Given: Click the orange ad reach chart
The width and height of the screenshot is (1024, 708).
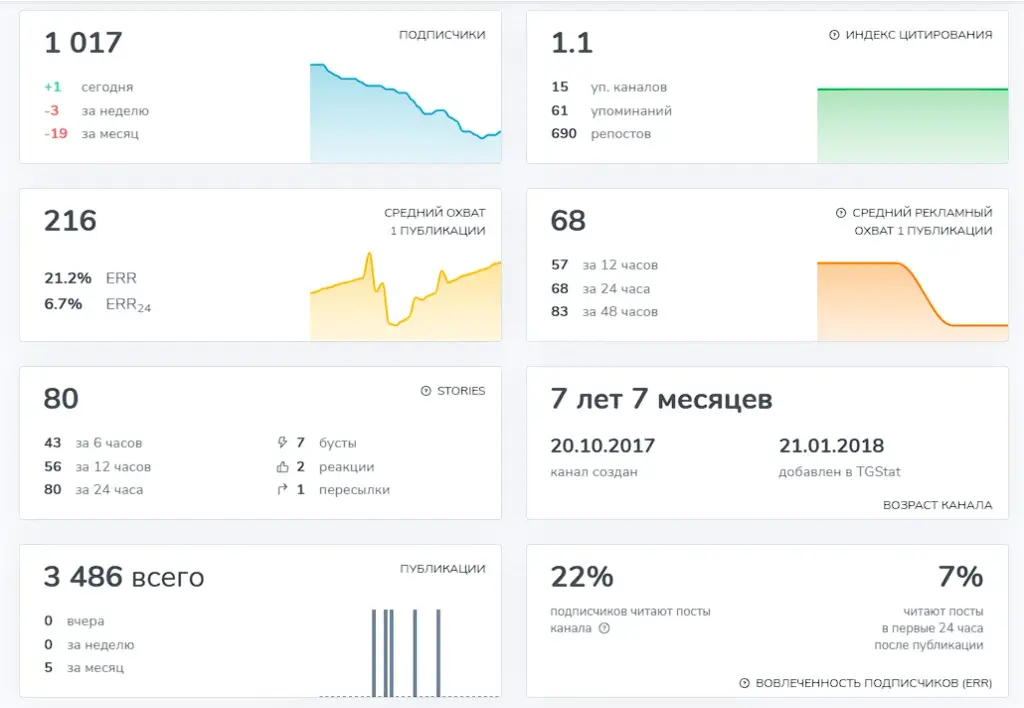Looking at the screenshot, I should pyautogui.click(x=912, y=300).
